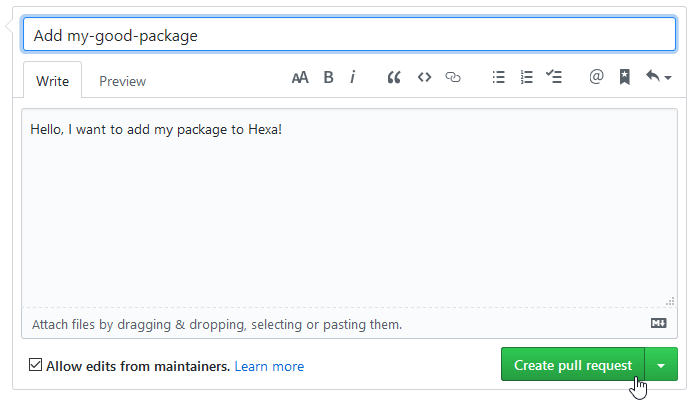Screen dimensions: 698x406
Task: Click the Create pull request button
Action: point(573,365)
